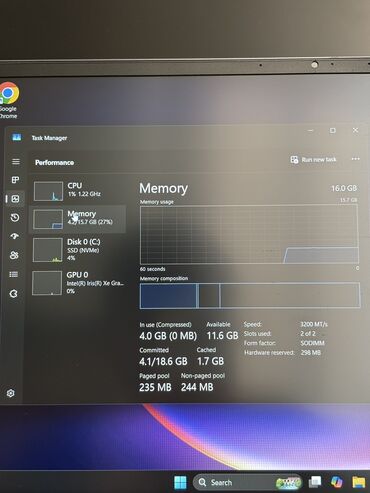The height and width of the screenshot is (493, 370).
Task: Click the Slots used value 2 of 2
Action: click(308, 333)
